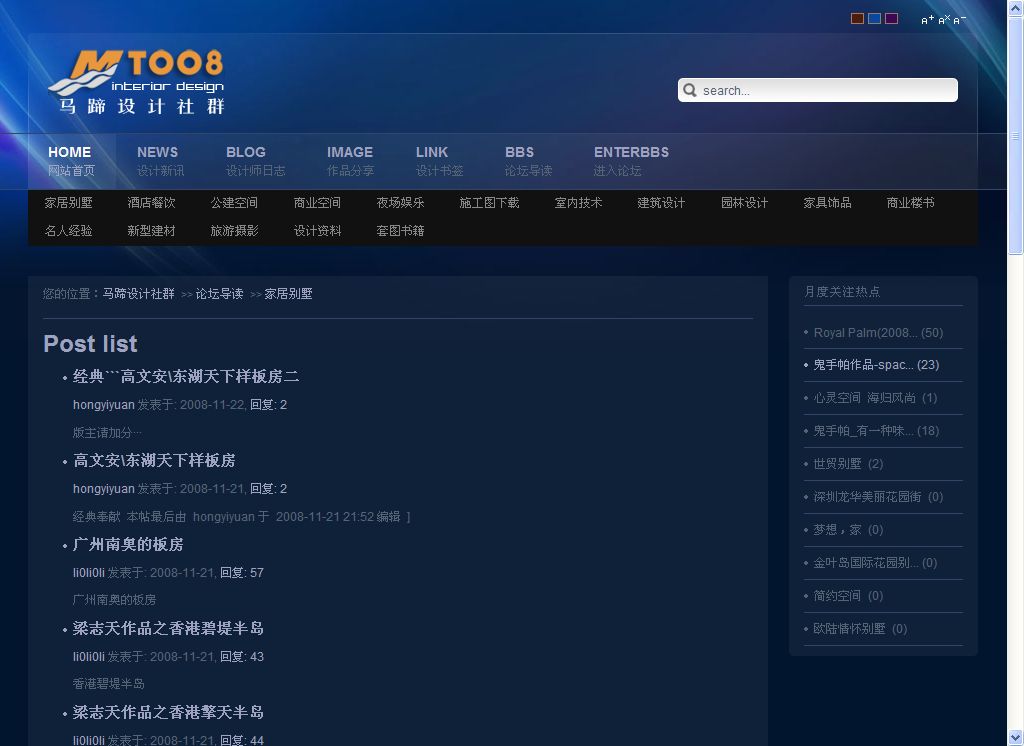Screen dimensions: 1024x746
Task: Select the 商业空间 category
Action: click(317, 203)
